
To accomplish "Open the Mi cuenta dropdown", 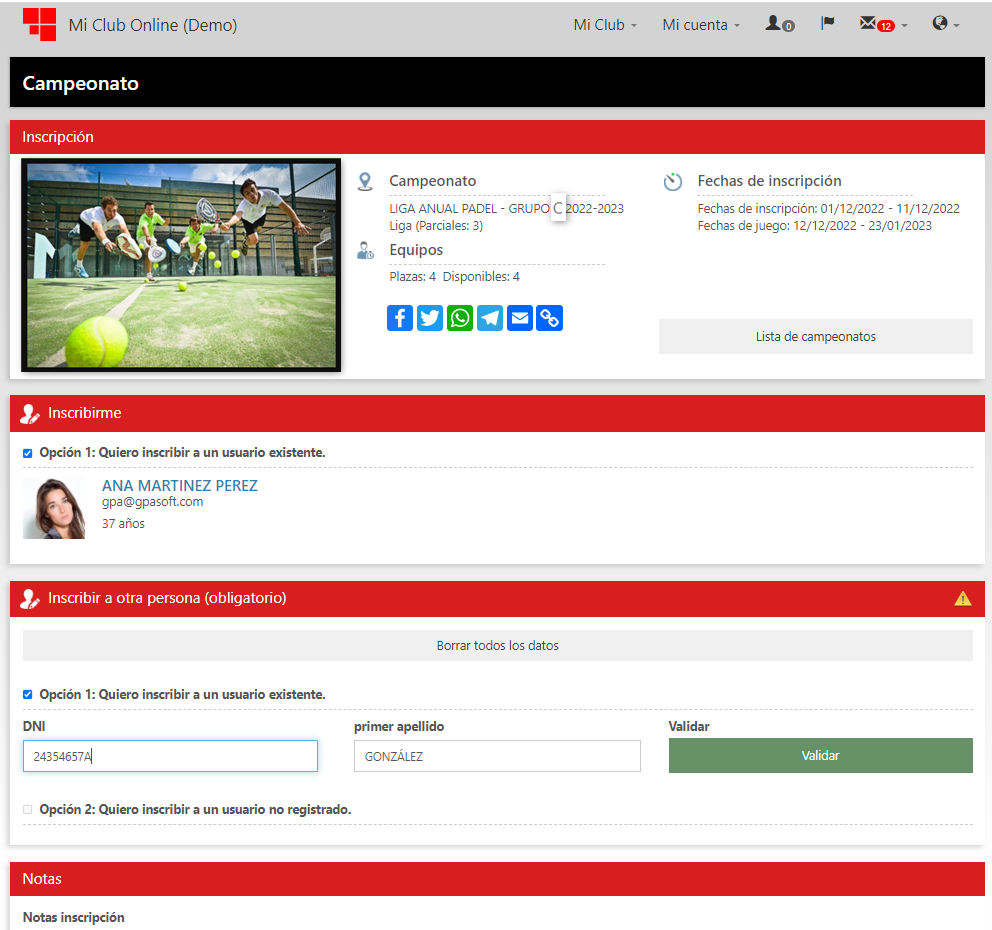I will click(x=701, y=25).
